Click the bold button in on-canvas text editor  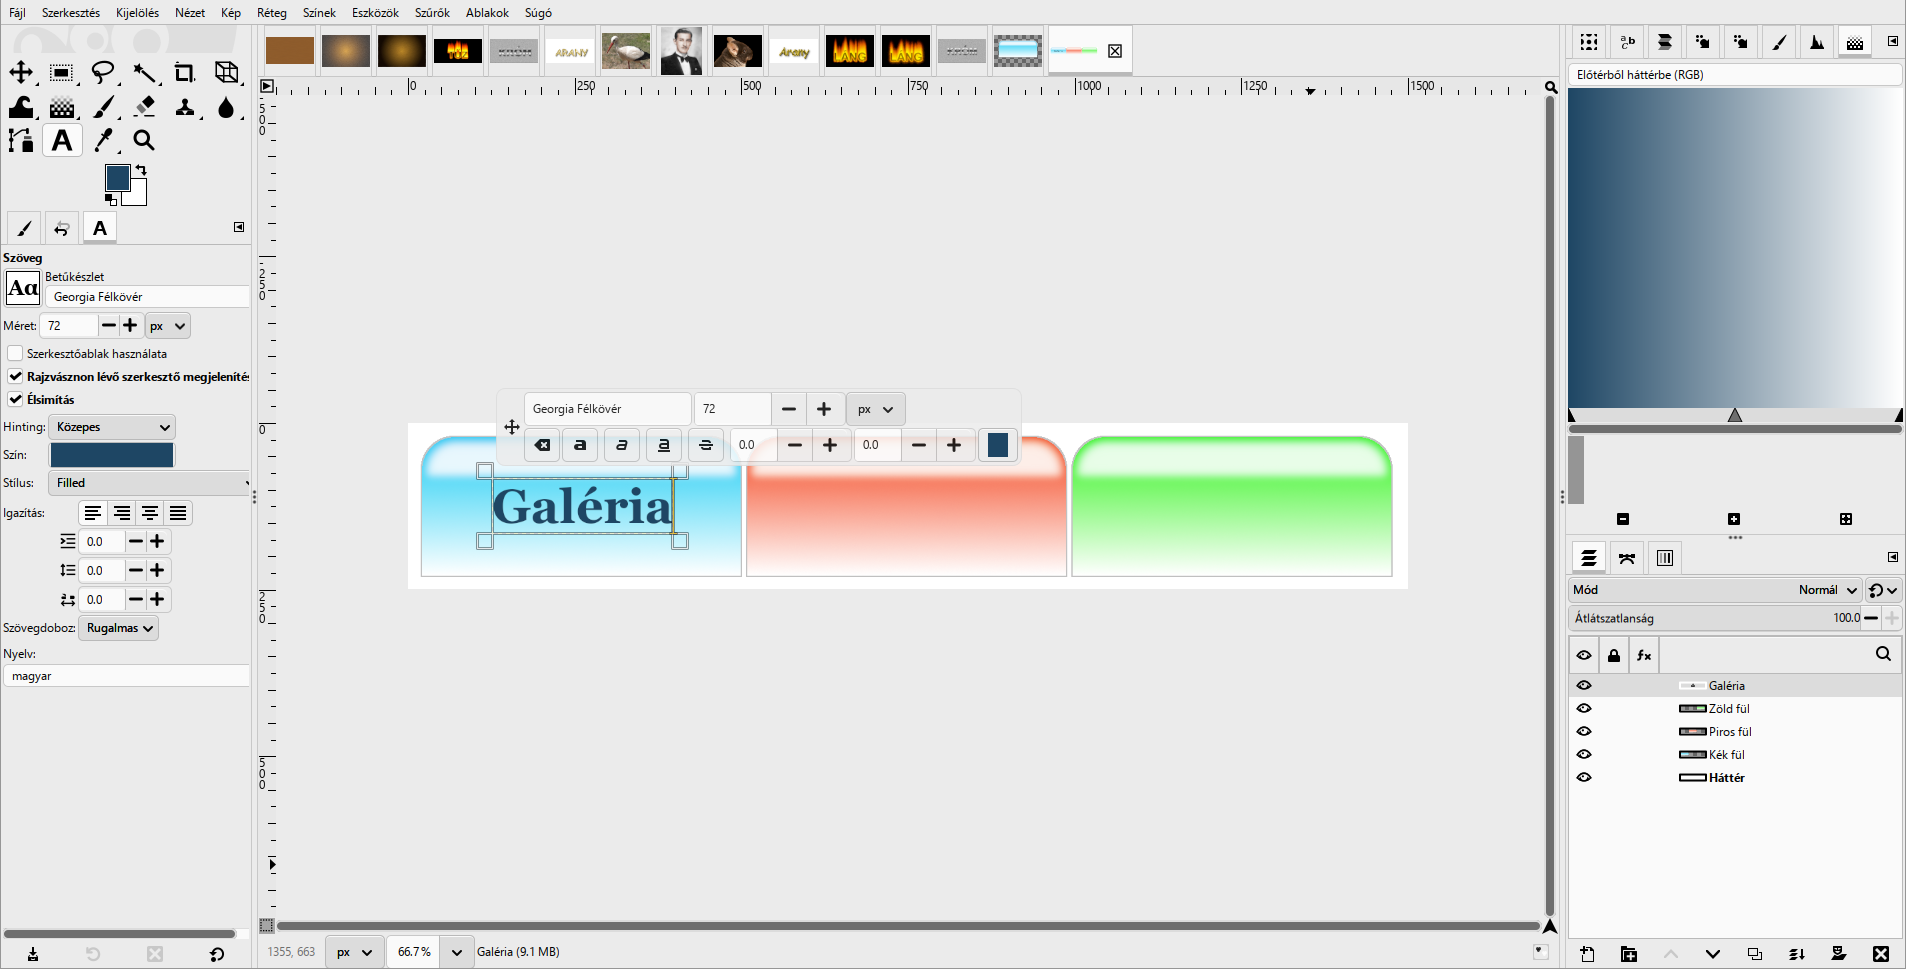click(580, 445)
